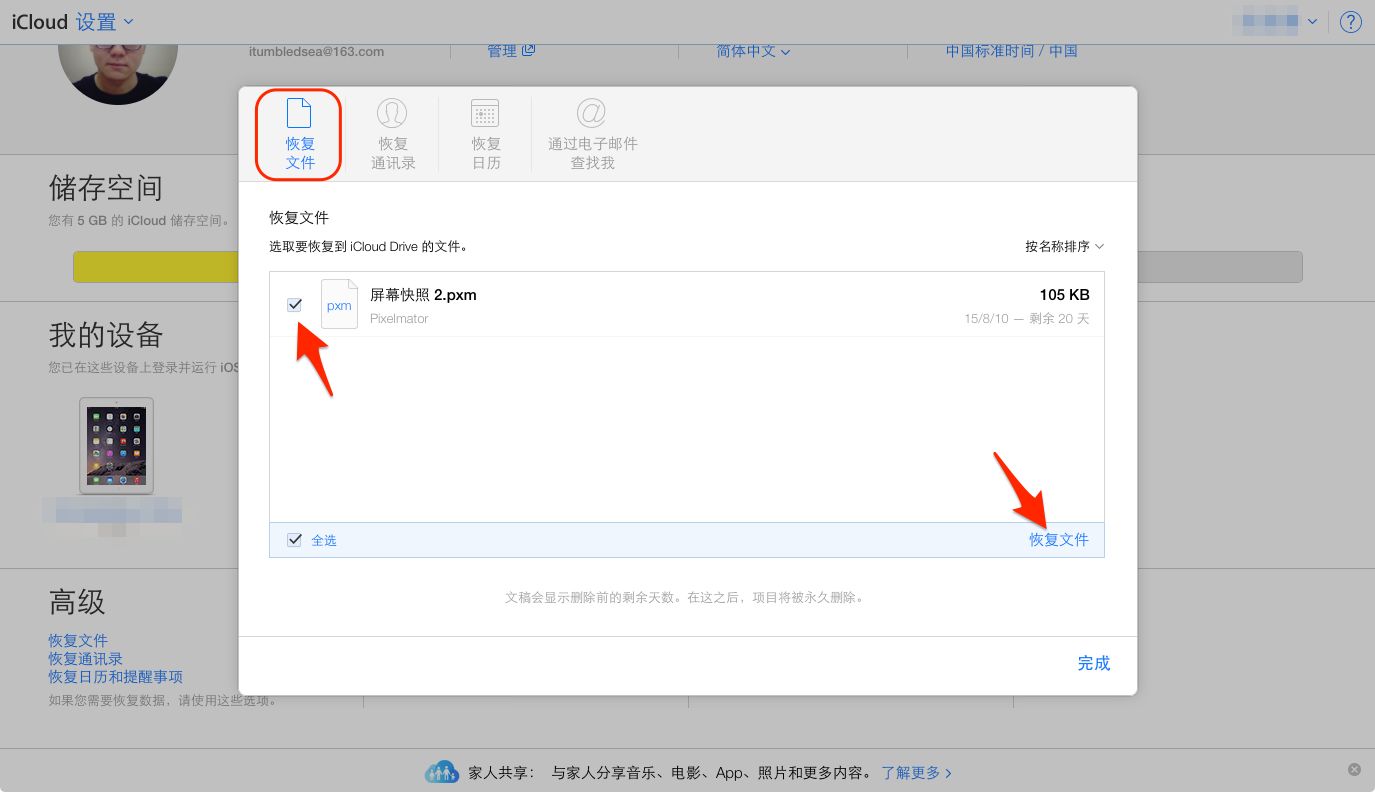Deselect the file list item checkbox
Screen dimensions: 1375x792
click(294, 304)
